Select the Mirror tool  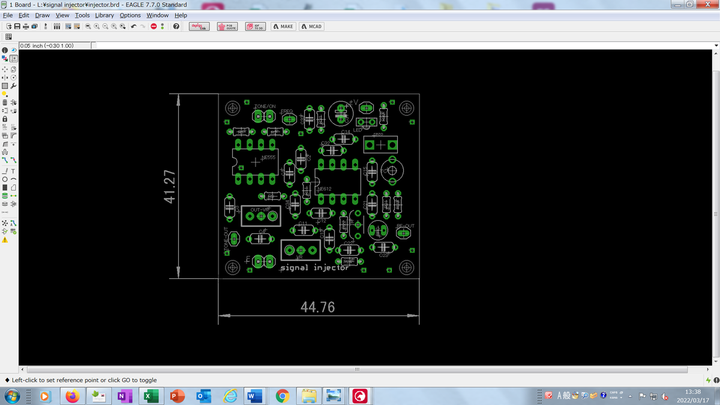pos(5,78)
